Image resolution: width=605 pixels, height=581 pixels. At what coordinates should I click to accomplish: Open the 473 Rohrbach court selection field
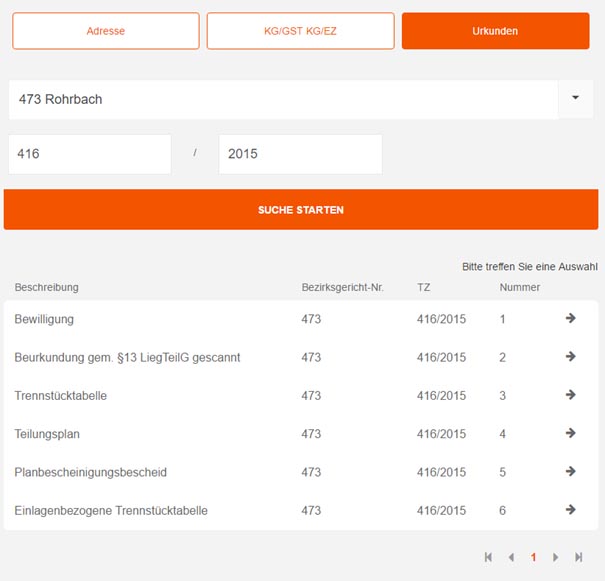tap(282, 99)
